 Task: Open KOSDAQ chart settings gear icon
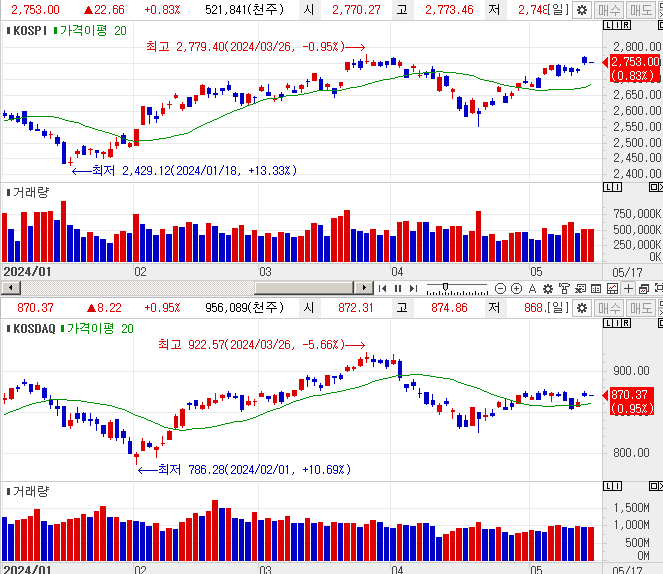pos(582,308)
